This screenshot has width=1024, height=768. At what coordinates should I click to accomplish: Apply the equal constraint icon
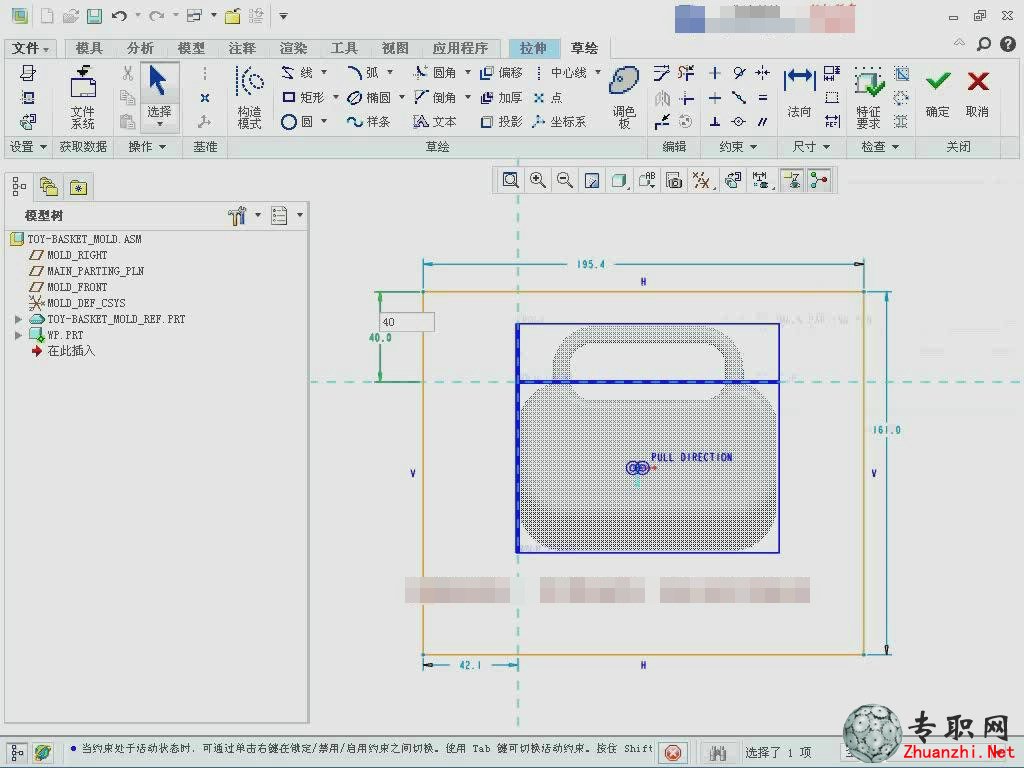[x=763, y=97]
